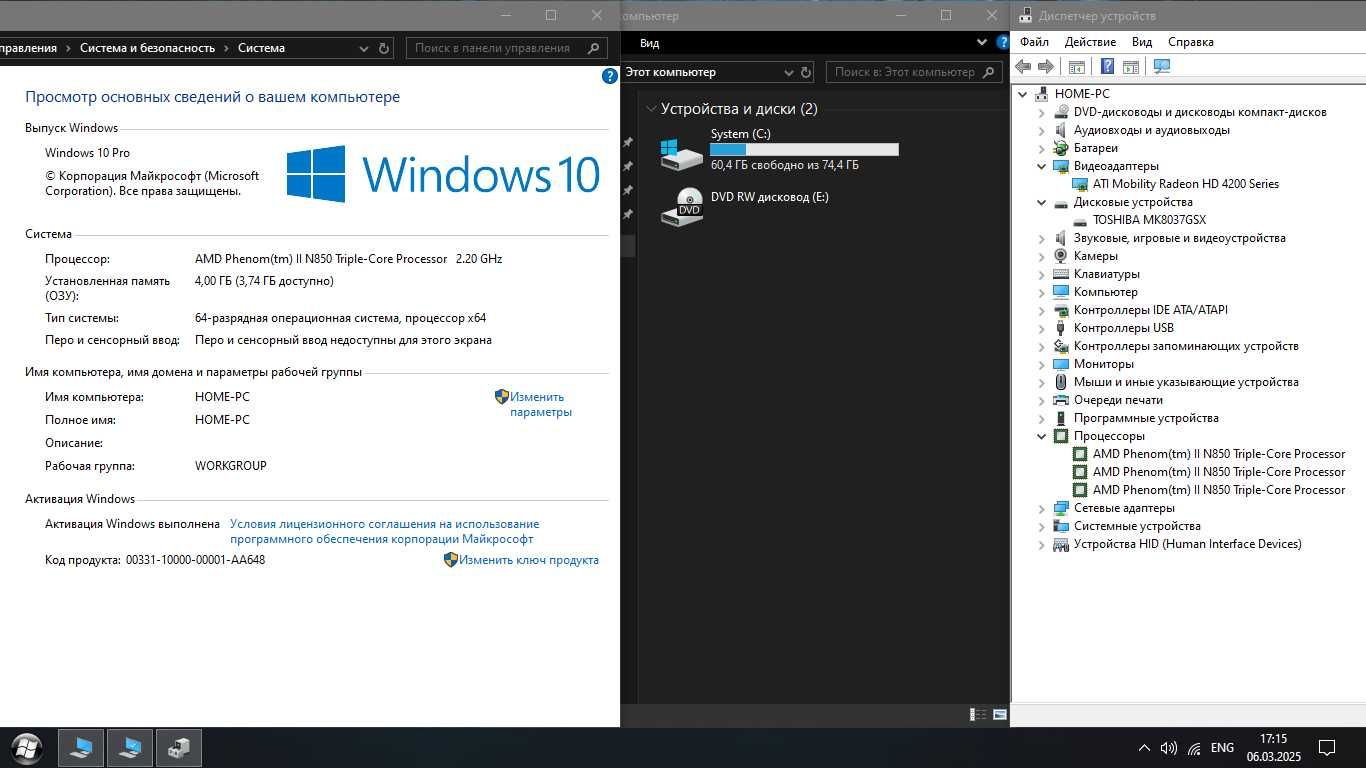The height and width of the screenshot is (768, 1366).
Task: Click the System (C:) drive icon in Explorer
Action: click(682, 153)
